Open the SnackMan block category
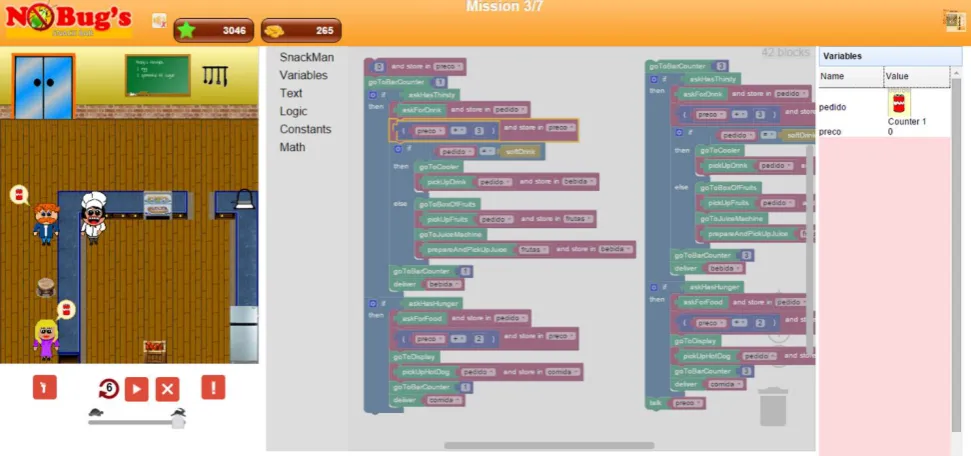 click(x=307, y=57)
